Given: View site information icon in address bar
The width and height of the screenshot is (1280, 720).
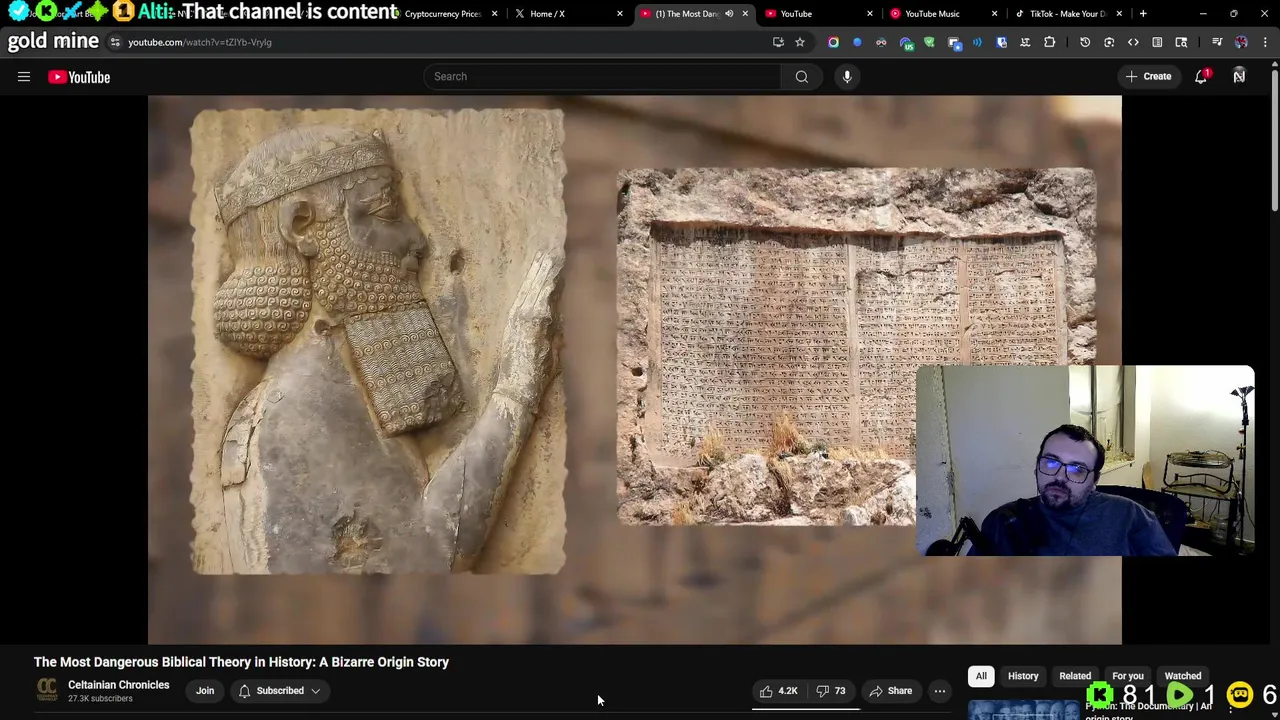Looking at the screenshot, I should pyautogui.click(x=115, y=42).
